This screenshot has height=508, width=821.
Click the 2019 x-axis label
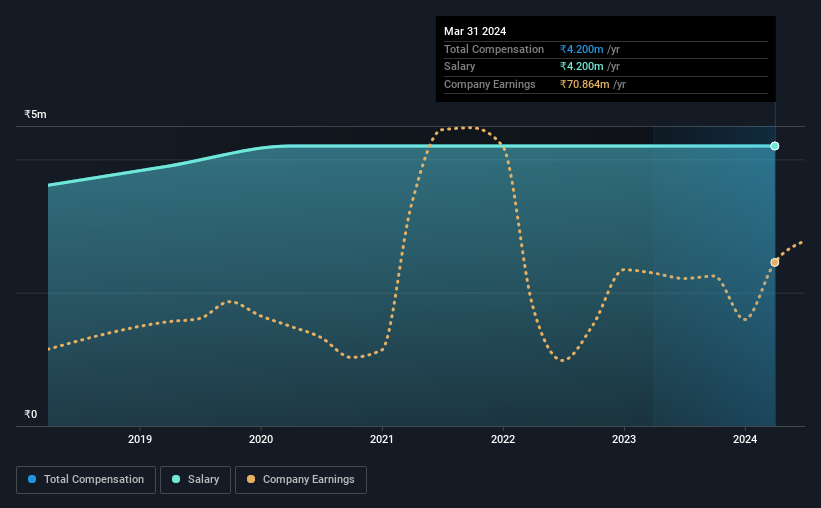pyautogui.click(x=140, y=439)
